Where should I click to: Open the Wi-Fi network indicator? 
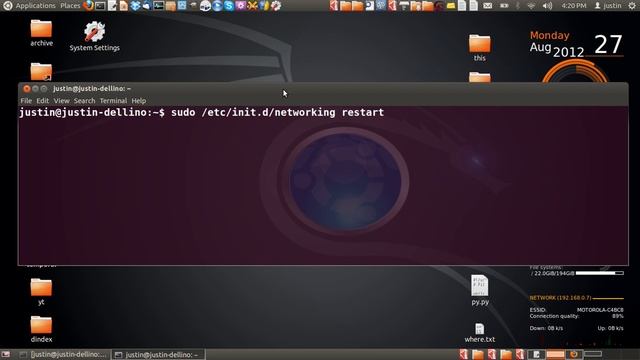531,6
